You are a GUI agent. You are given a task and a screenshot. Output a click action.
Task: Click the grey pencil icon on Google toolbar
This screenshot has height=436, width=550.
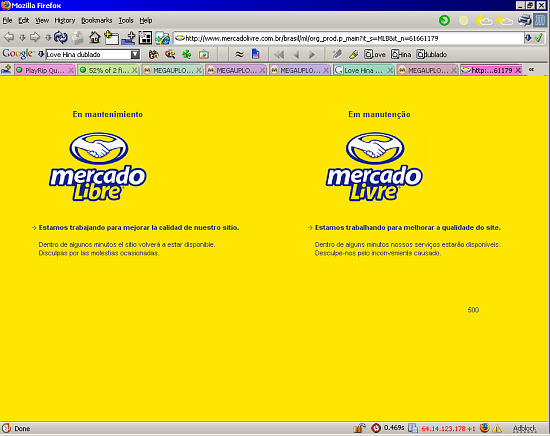point(337,54)
